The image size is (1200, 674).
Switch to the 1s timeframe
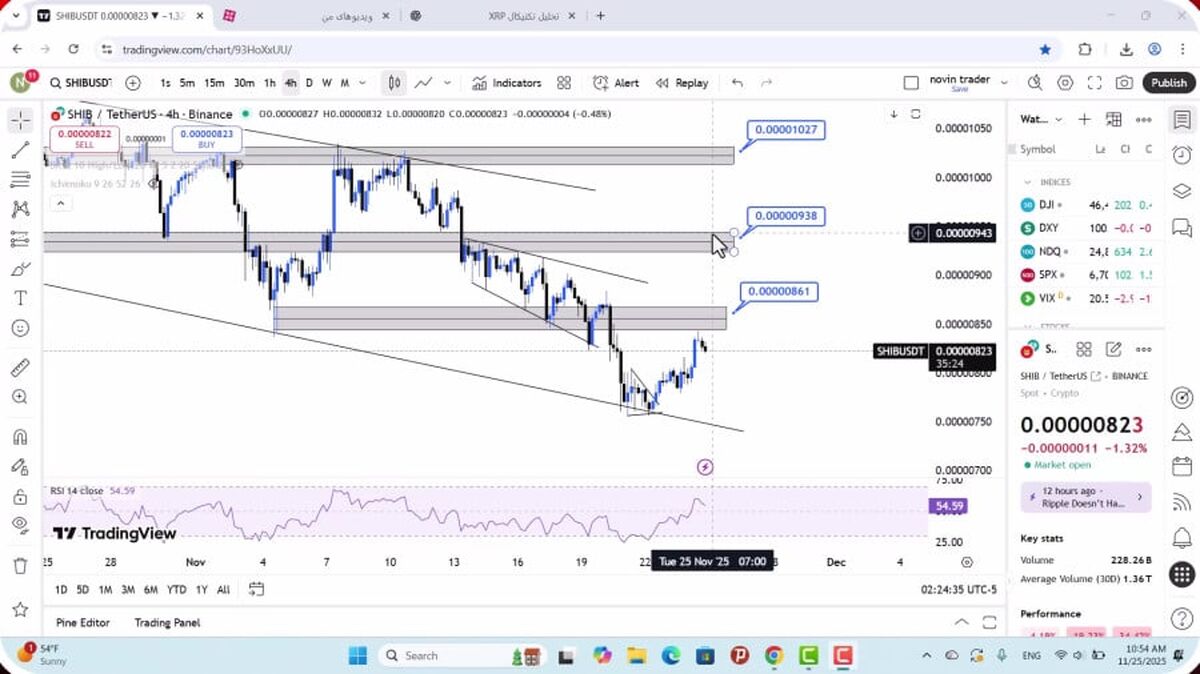pyautogui.click(x=165, y=83)
